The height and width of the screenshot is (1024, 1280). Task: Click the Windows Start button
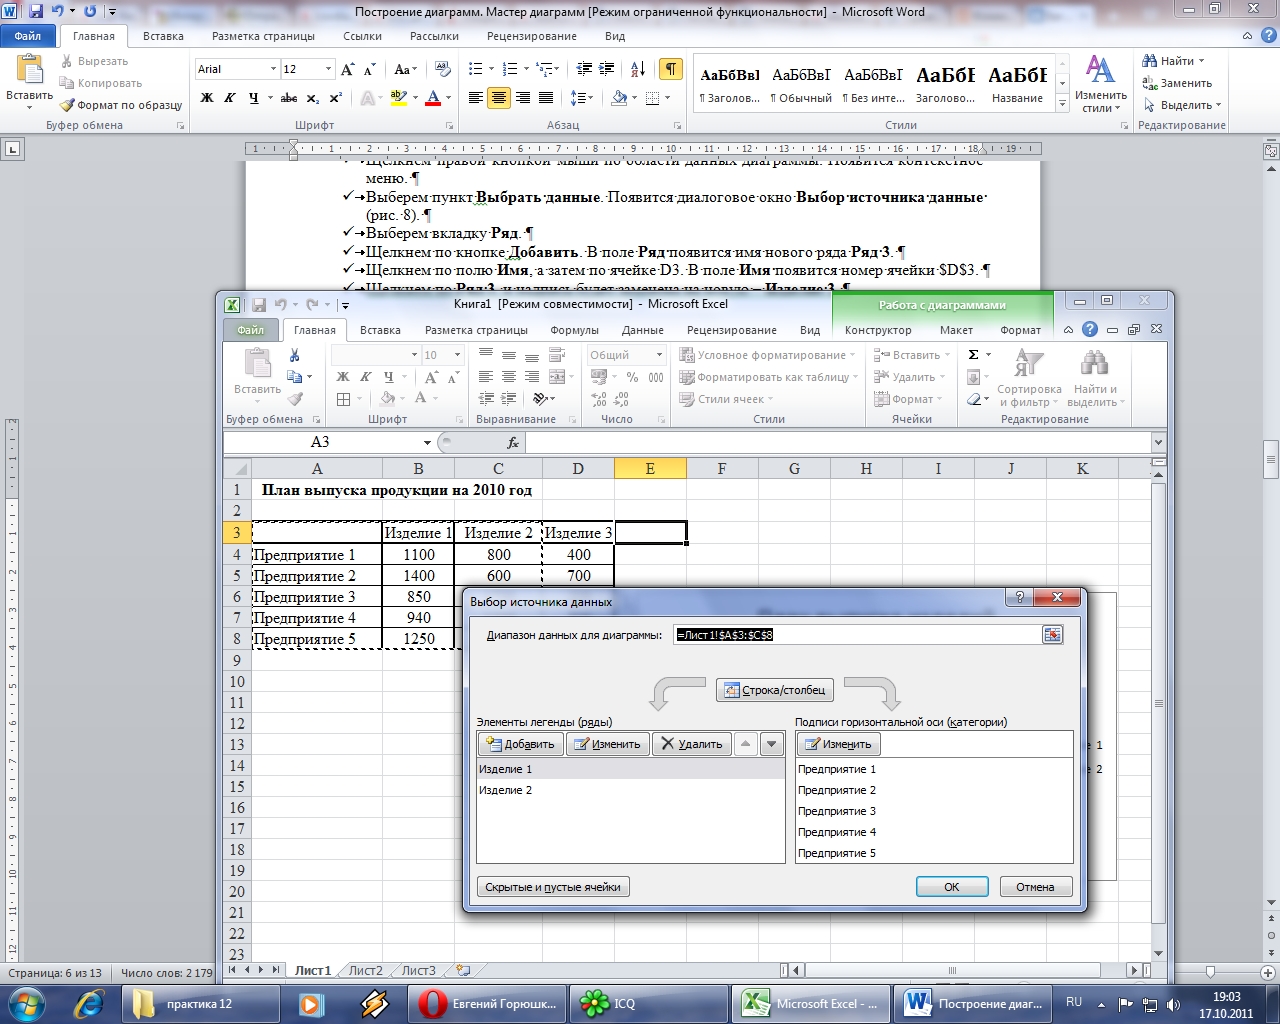click(25, 1003)
